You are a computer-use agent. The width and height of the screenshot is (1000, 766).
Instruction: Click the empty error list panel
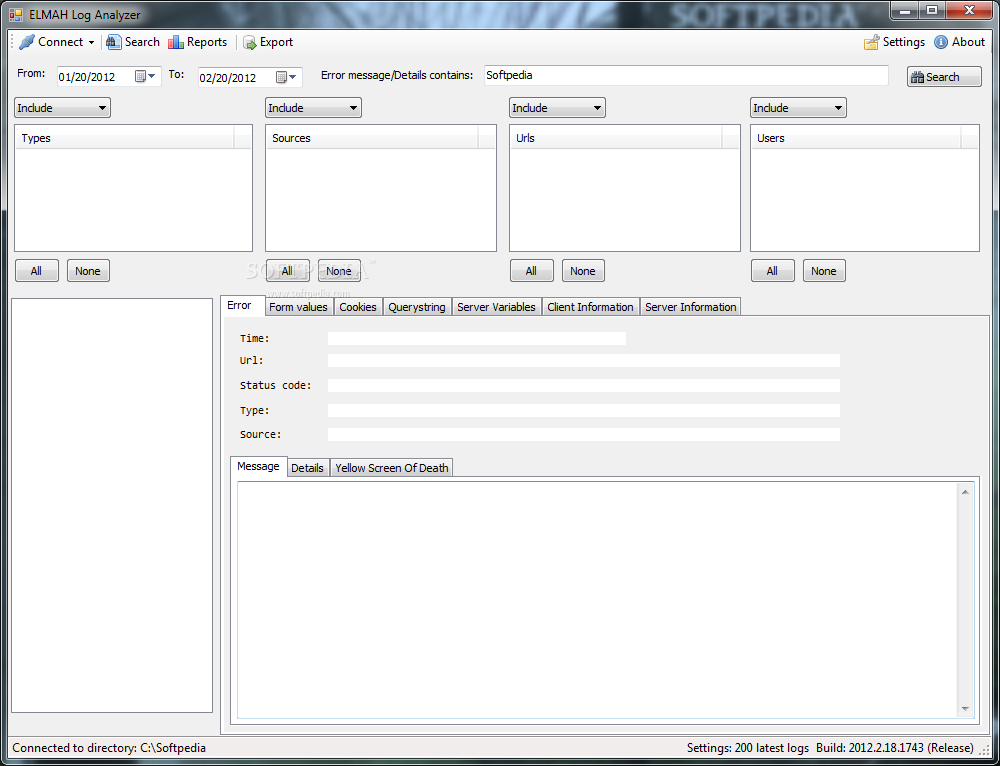(112, 505)
